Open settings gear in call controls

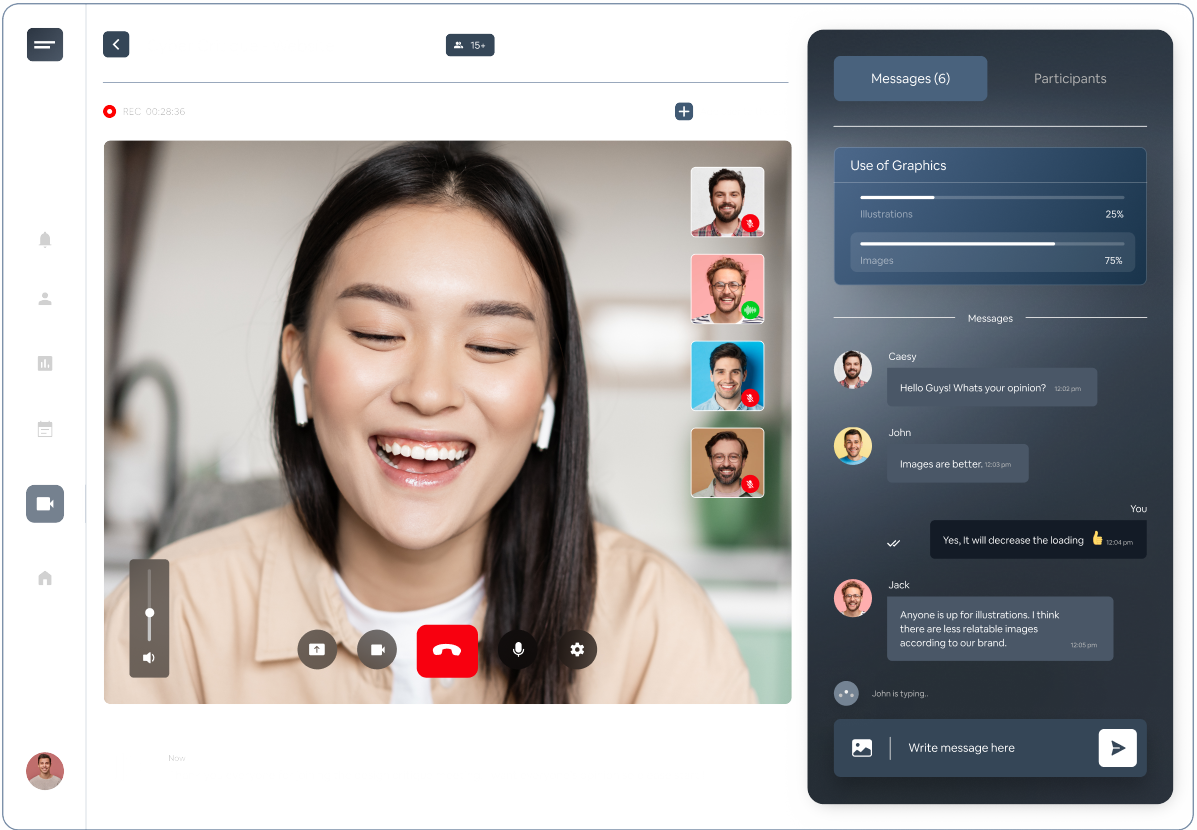(x=577, y=650)
